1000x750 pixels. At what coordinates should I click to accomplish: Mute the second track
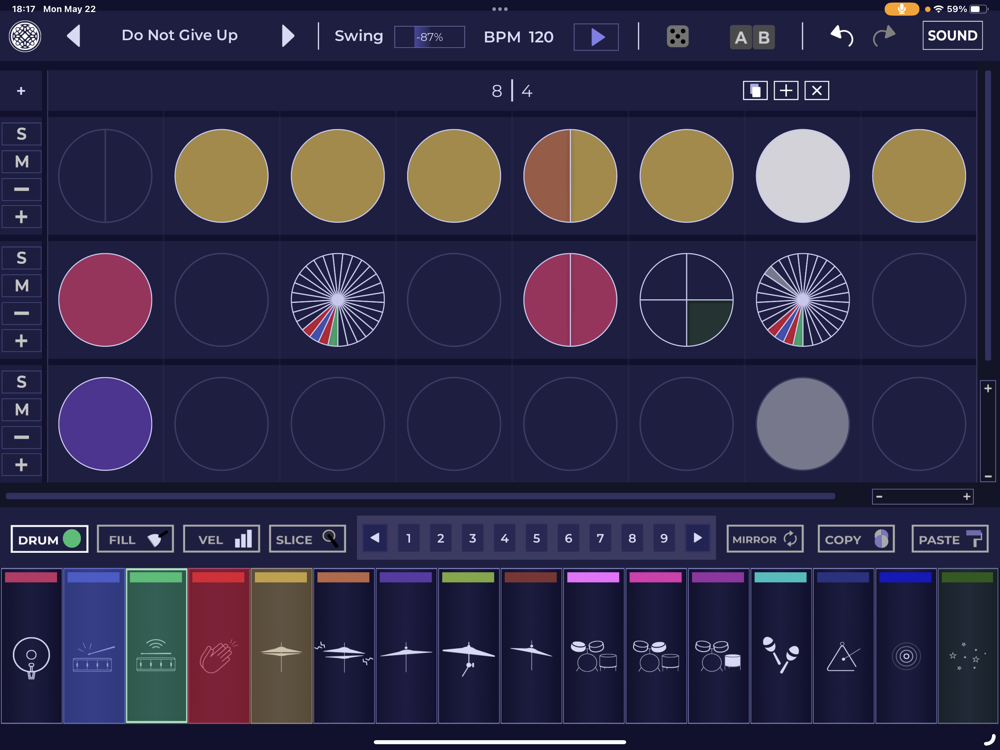pyautogui.click(x=21, y=286)
